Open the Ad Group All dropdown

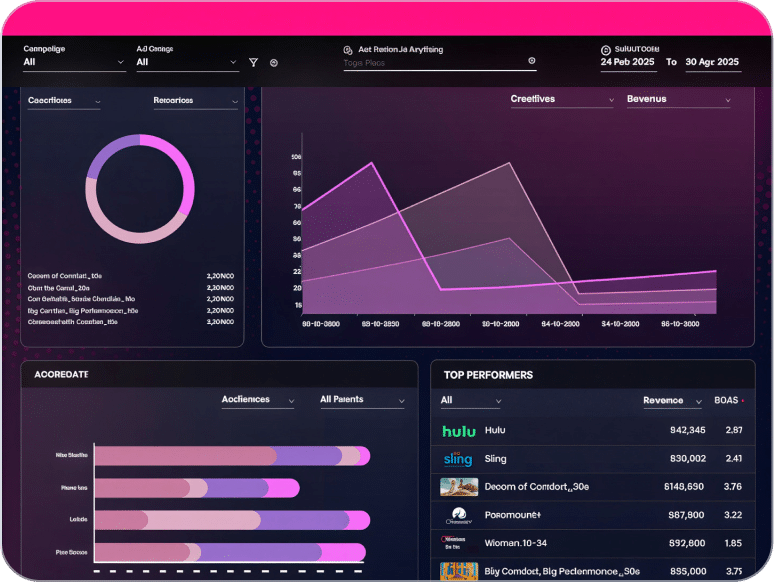pos(188,62)
